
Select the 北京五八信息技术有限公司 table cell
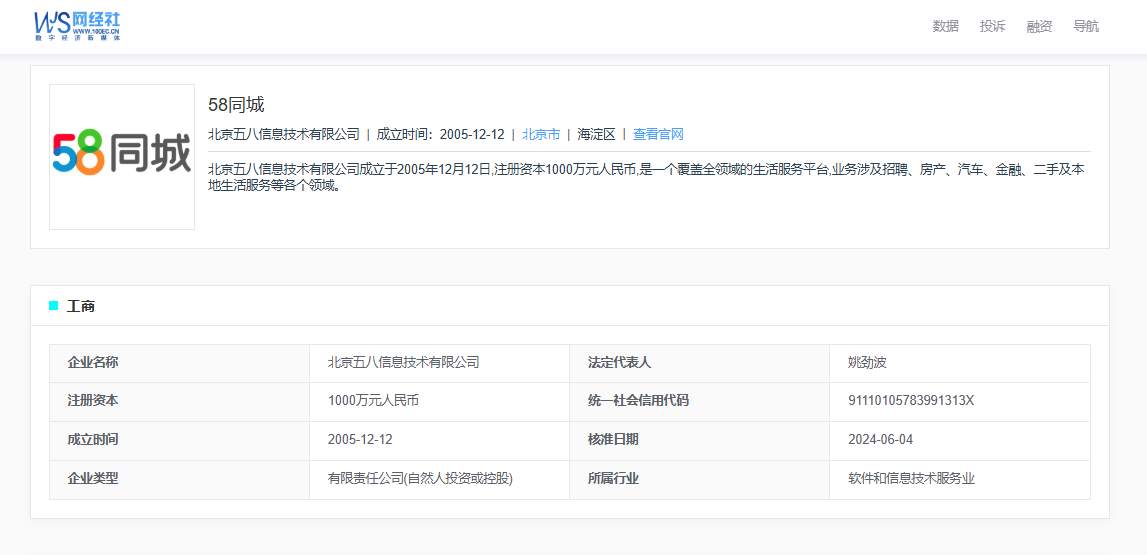coord(440,363)
